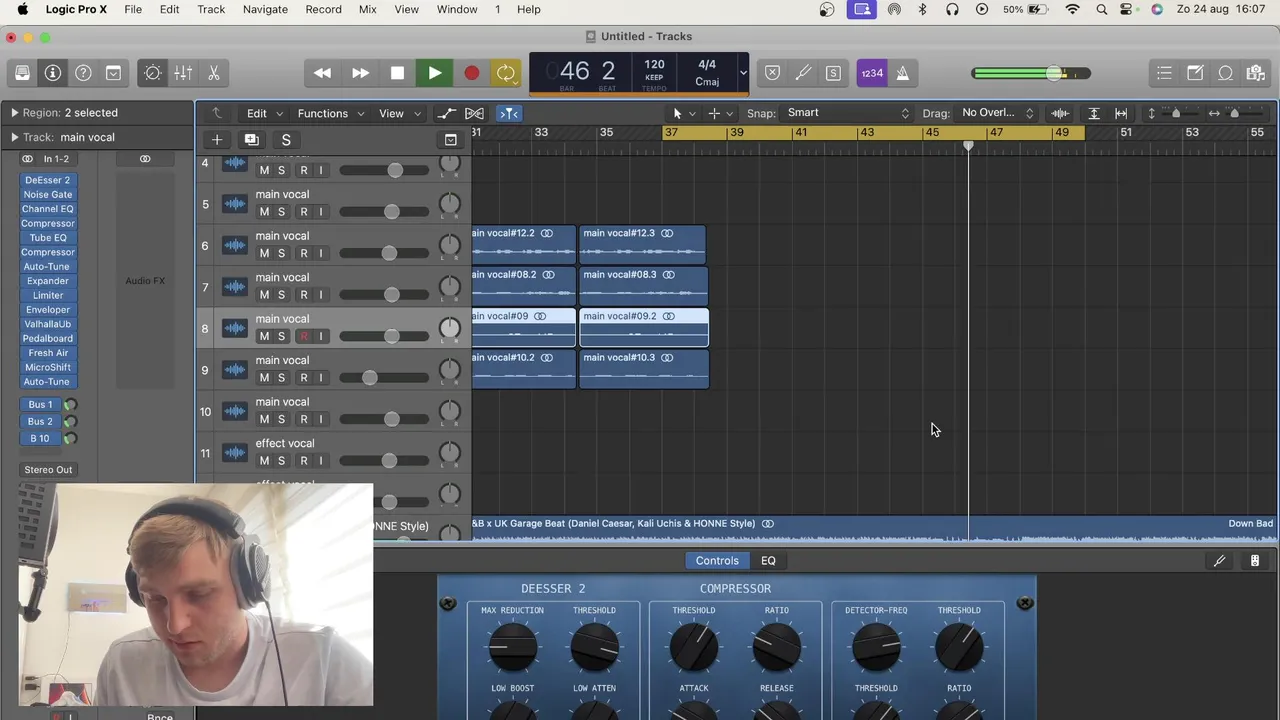Open Smart Controls dial icon
This screenshot has height=720, width=1280.
pyautogui.click(x=153, y=73)
